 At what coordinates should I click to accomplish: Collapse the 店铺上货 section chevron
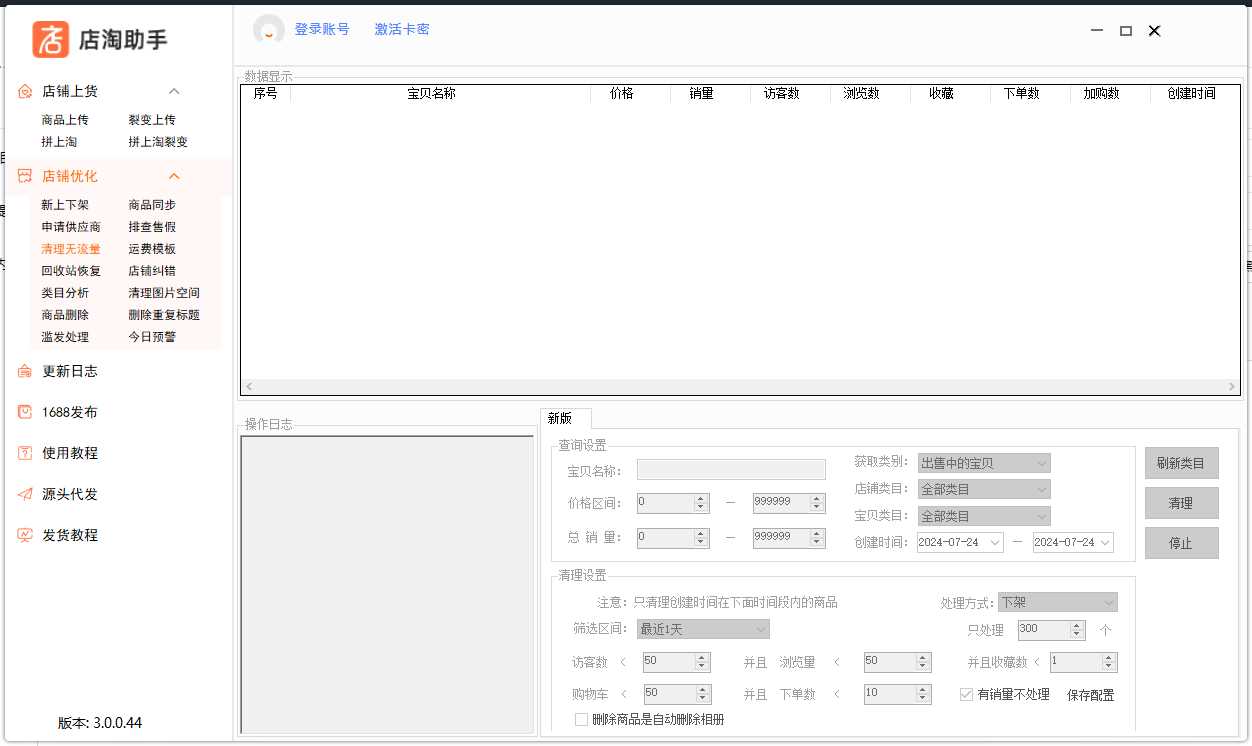(x=174, y=91)
